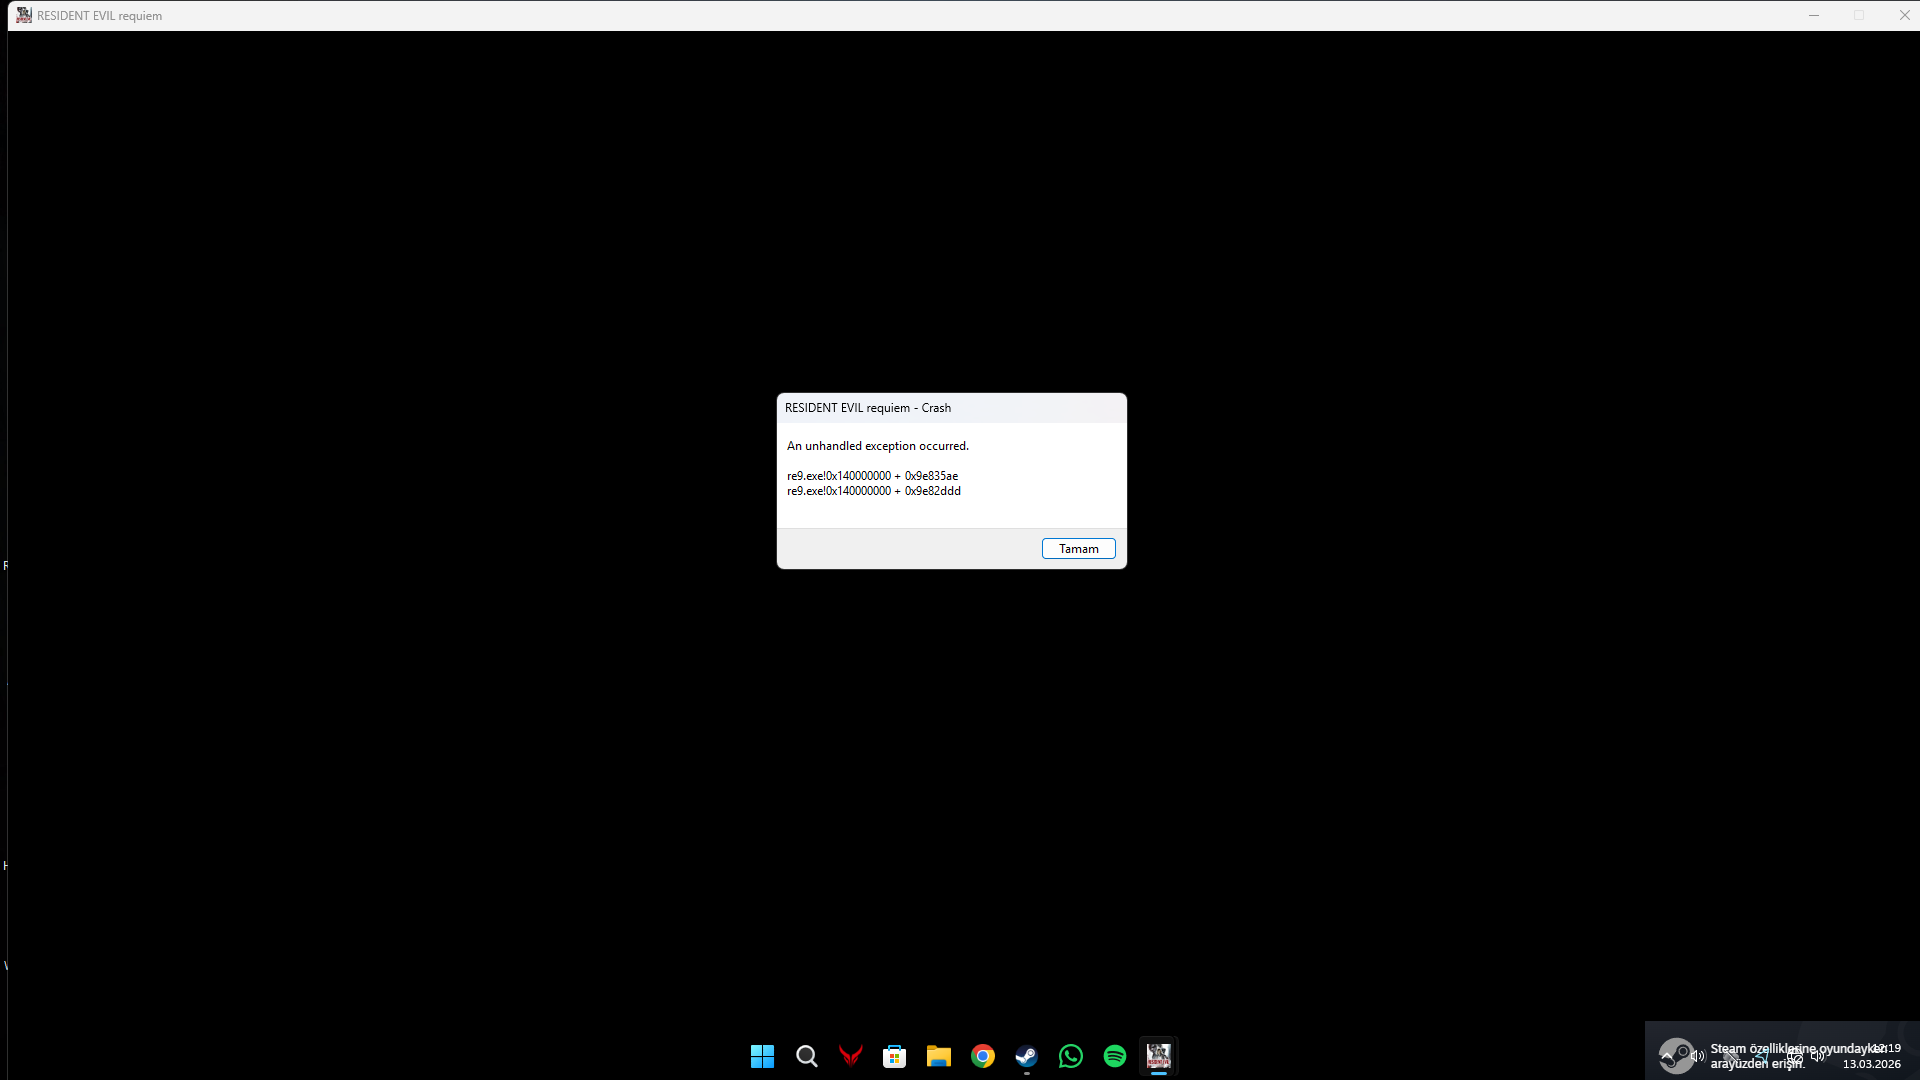Open the Windows Start menu
This screenshot has width=1920, height=1080.
tap(762, 1056)
